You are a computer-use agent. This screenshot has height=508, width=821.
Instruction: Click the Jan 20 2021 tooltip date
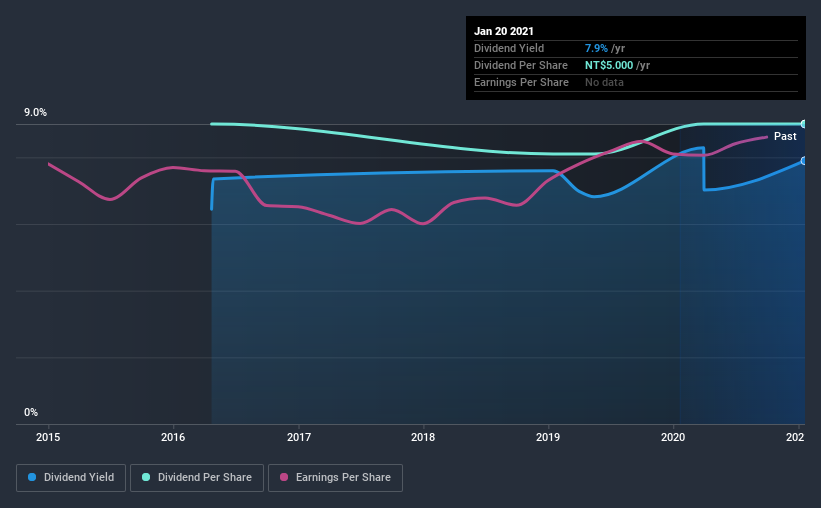click(x=504, y=31)
